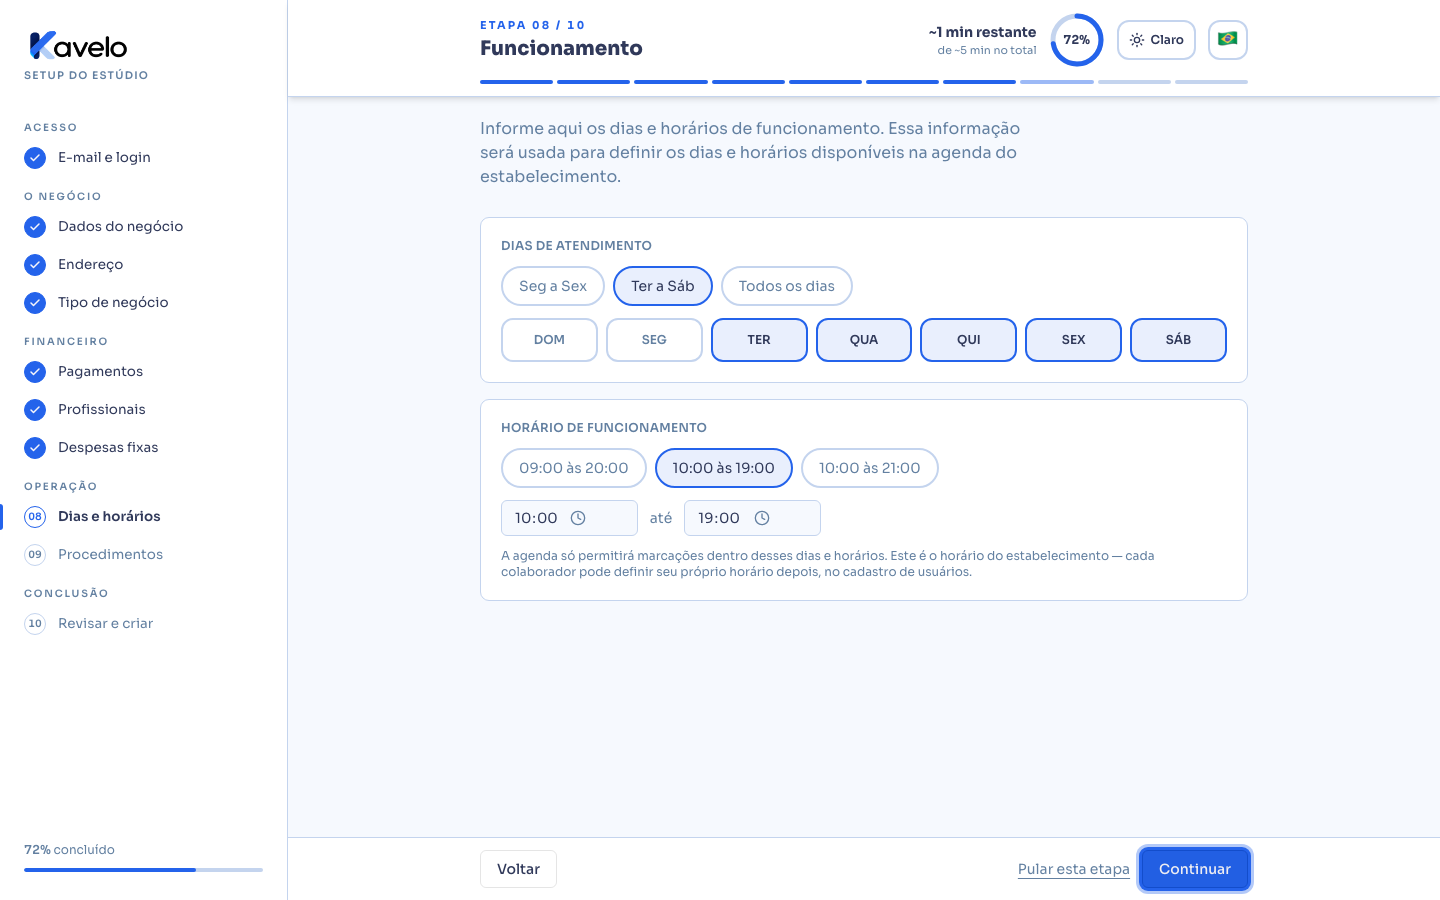1440x900 pixels.
Task: Select the Todos os dias preset
Action: 787,286
